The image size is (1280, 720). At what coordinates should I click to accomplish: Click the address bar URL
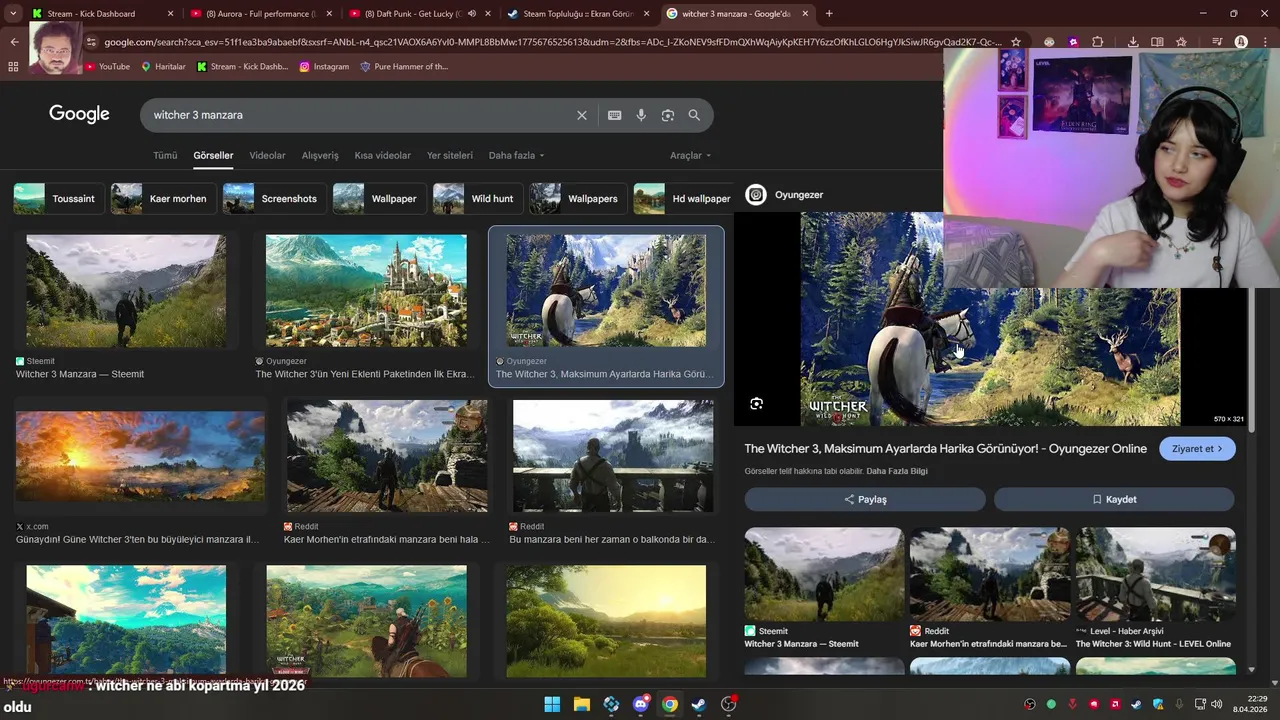[x=552, y=42]
